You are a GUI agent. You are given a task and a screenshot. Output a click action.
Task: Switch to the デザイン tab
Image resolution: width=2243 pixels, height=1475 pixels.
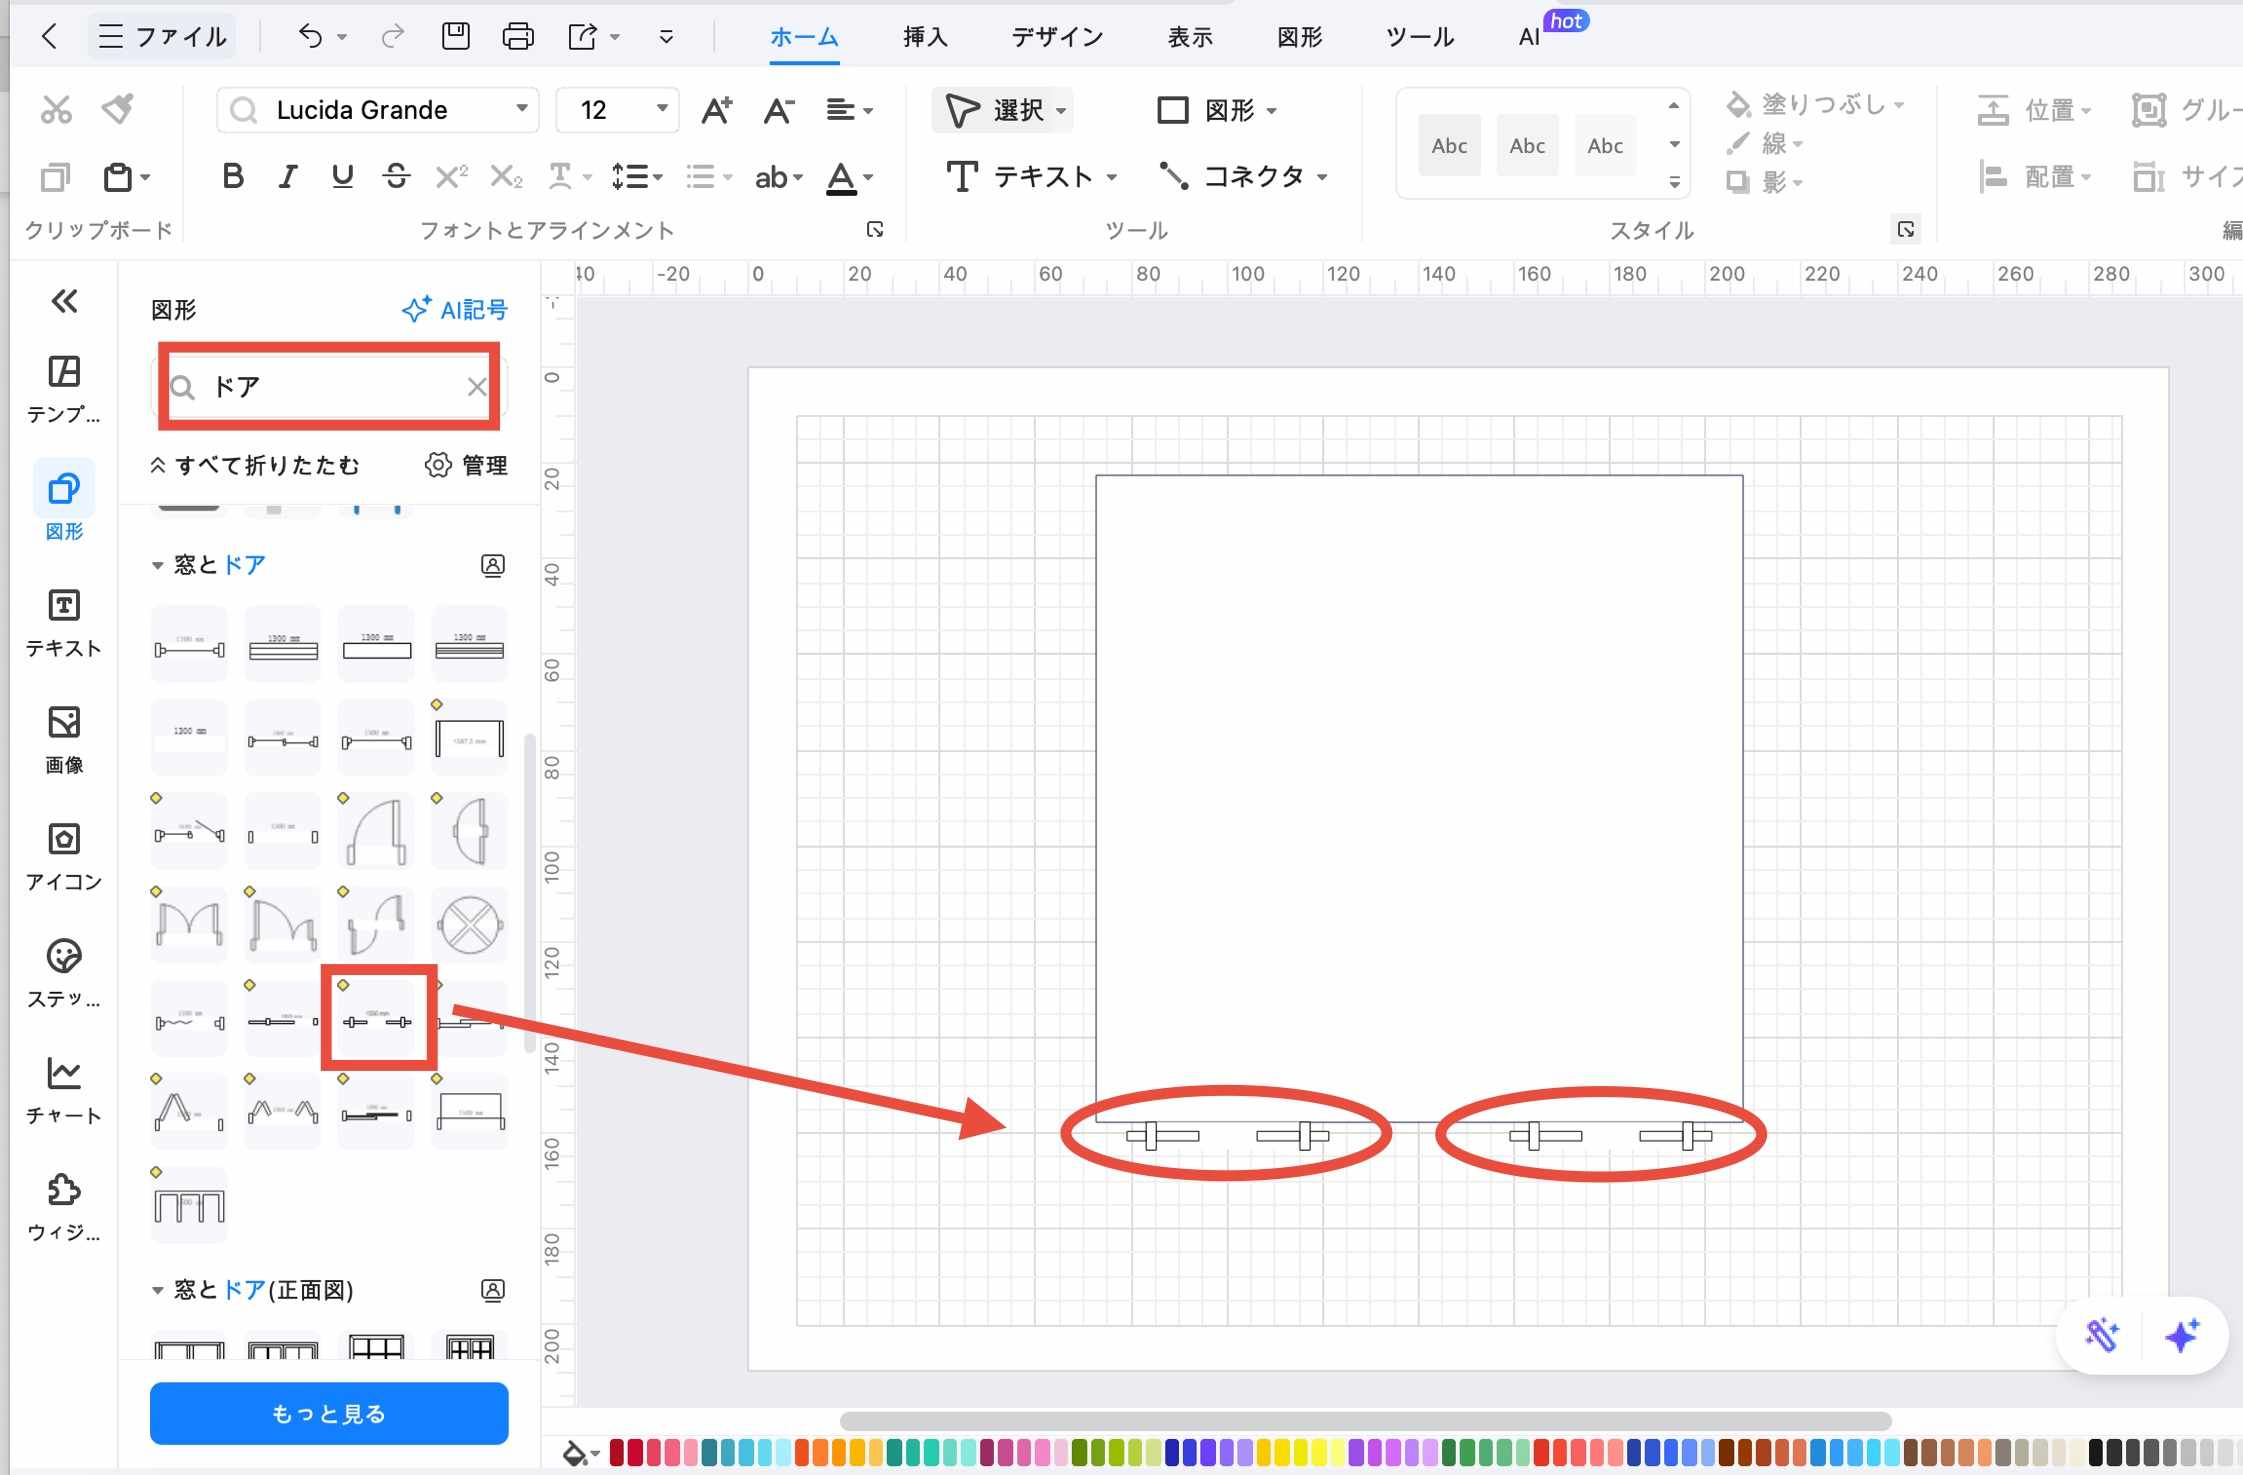pyautogui.click(x=1057, y=37)
